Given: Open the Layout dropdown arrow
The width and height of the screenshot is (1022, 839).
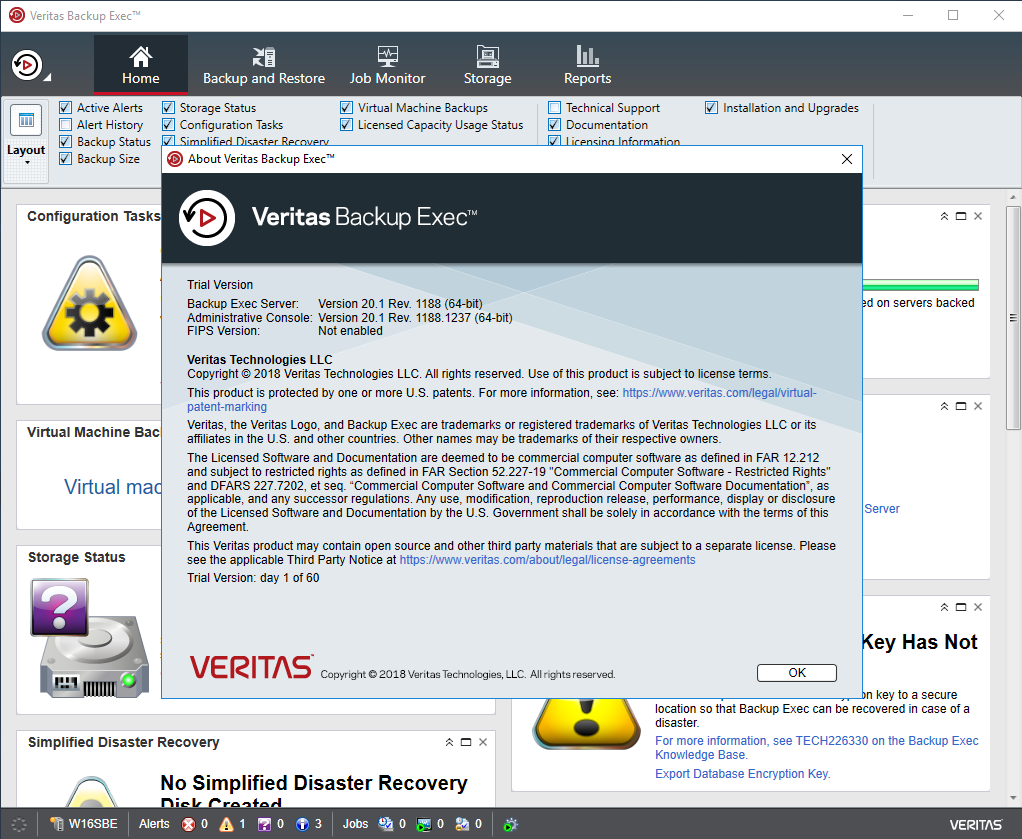Looking at the screenshot, I should coord(27,162).
